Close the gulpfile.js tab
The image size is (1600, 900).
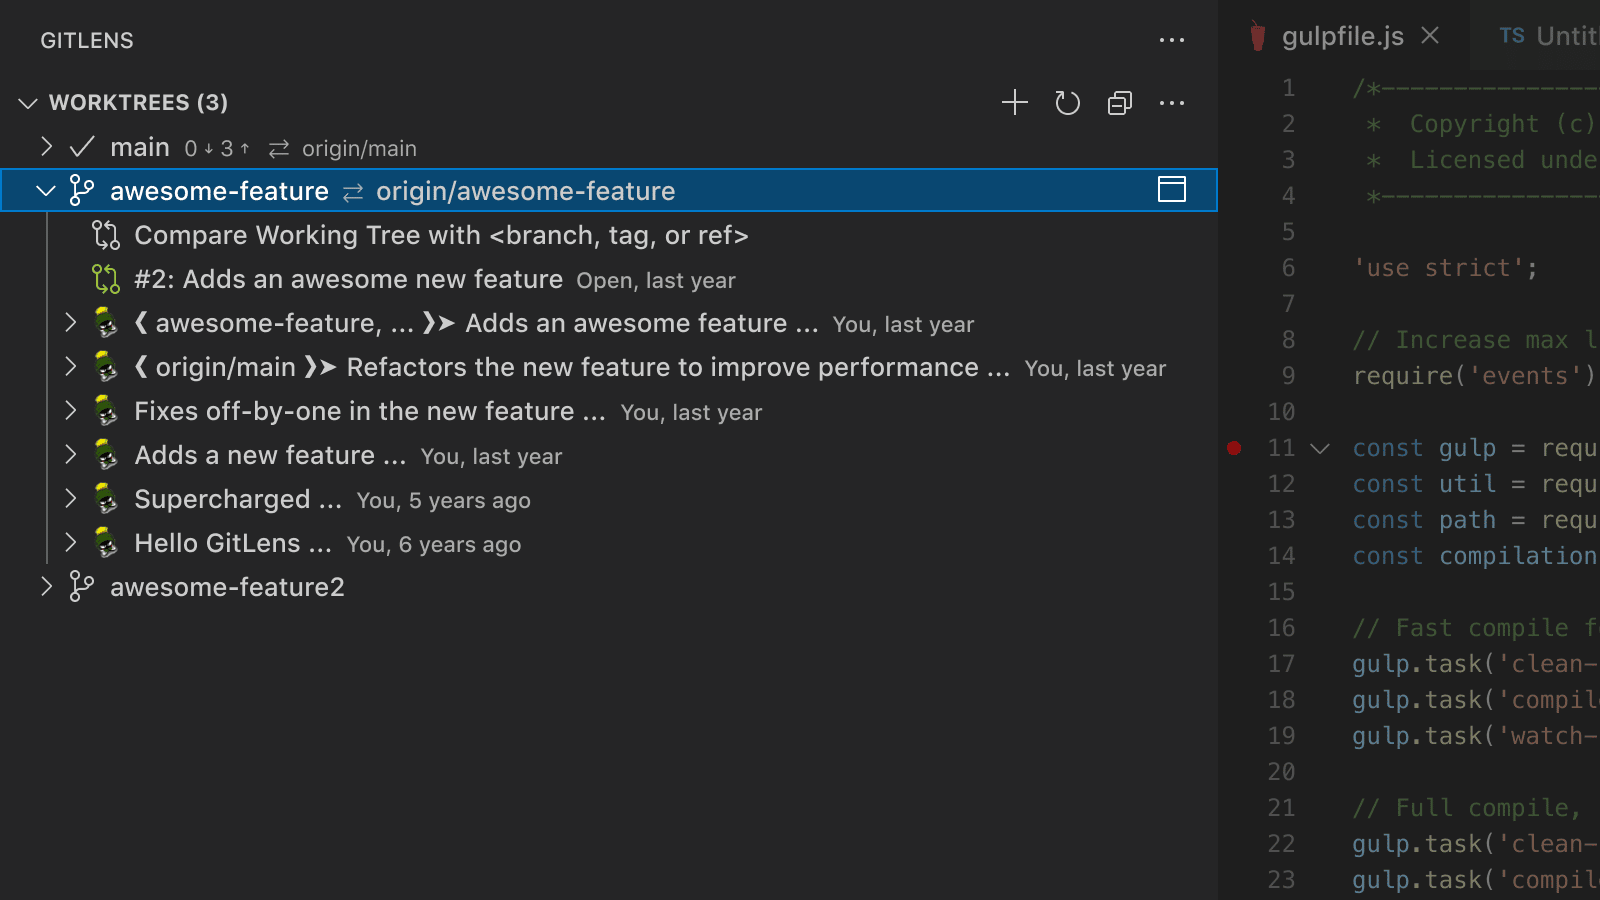click(1431, 36)
